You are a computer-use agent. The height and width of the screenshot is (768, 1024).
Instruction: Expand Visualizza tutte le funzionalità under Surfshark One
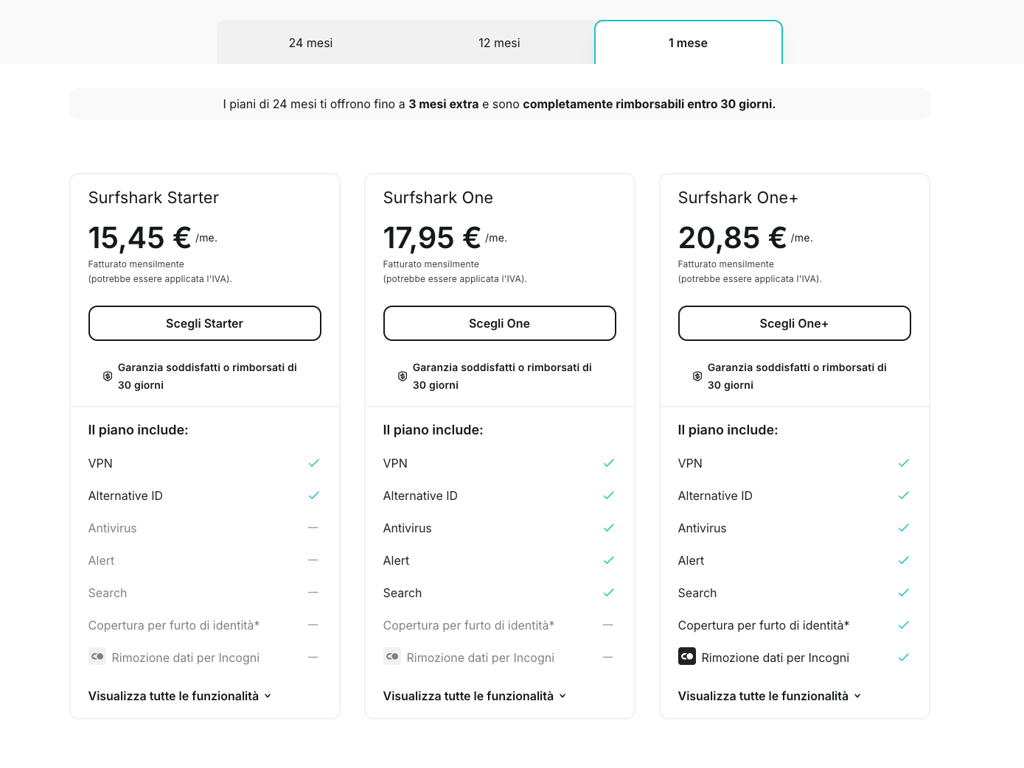[474, 696]
